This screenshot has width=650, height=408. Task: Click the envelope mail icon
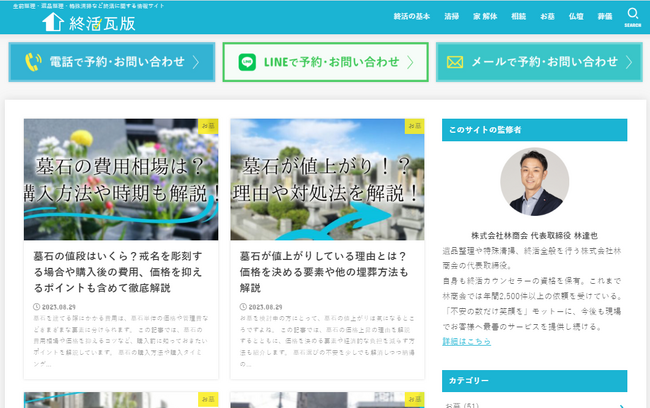(455, 62)
